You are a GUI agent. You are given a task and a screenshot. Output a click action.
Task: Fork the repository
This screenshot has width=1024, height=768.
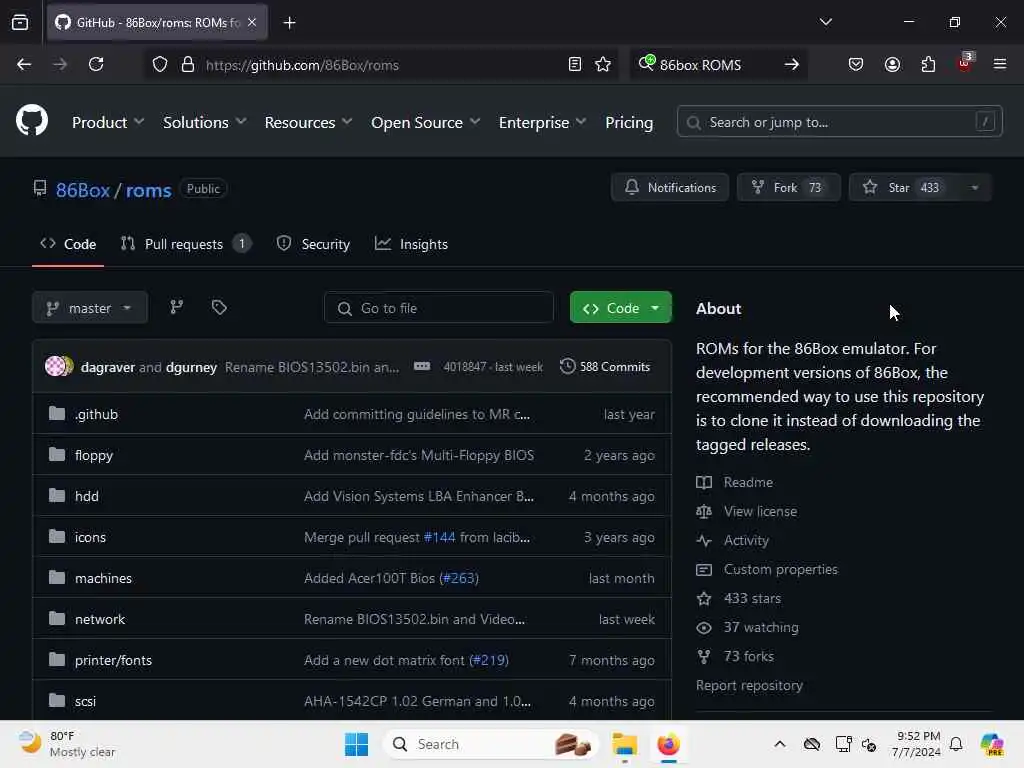789,187
